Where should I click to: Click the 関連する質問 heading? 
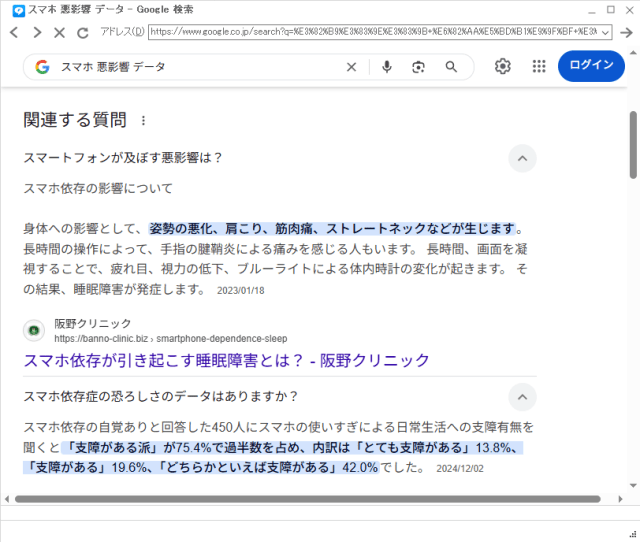[75, 120]
